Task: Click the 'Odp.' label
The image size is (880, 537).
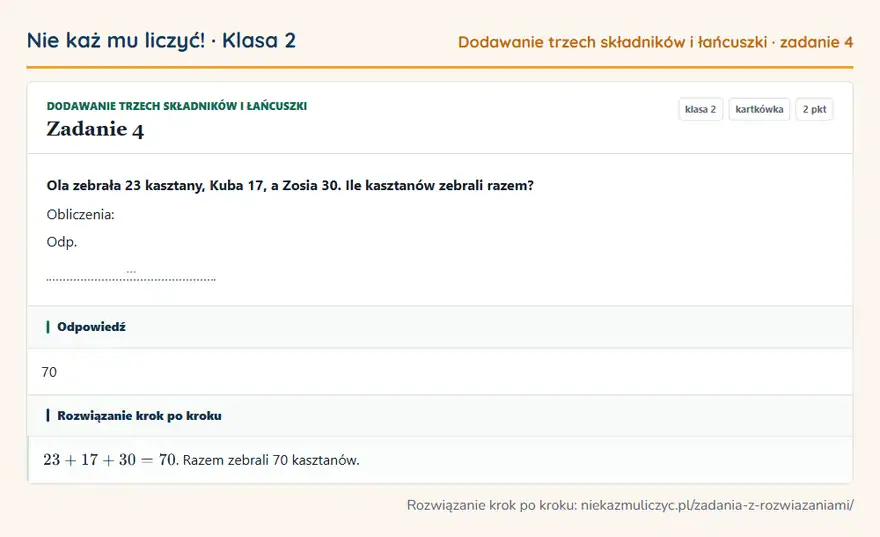Action: 62,242
